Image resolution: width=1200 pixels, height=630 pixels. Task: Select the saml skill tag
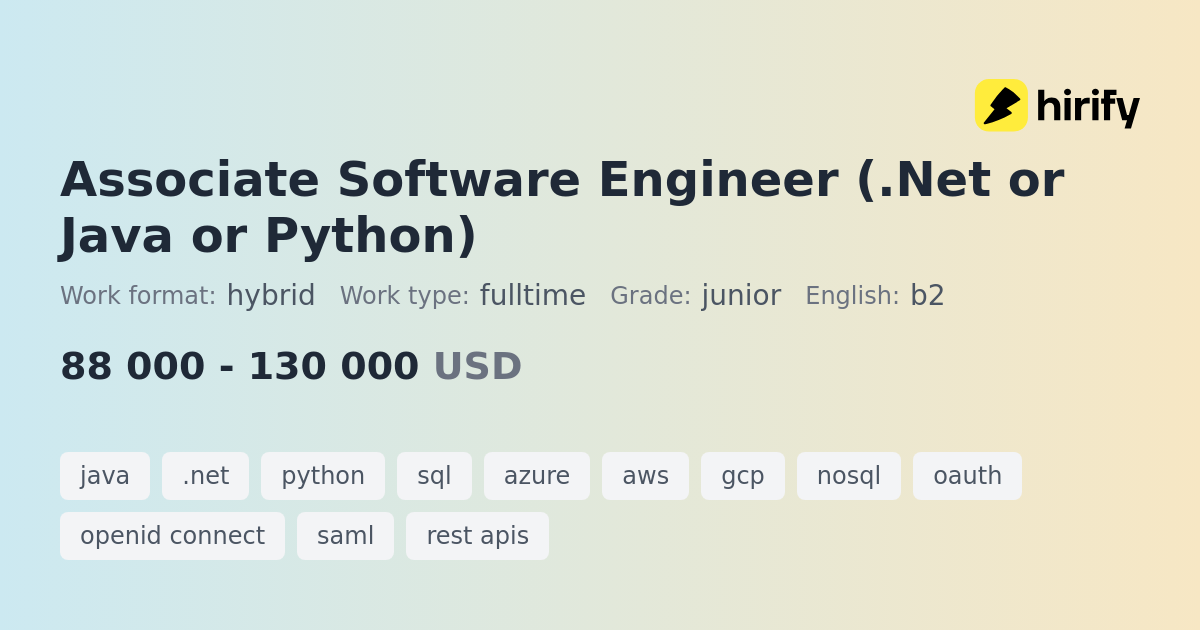pos(345,536)
